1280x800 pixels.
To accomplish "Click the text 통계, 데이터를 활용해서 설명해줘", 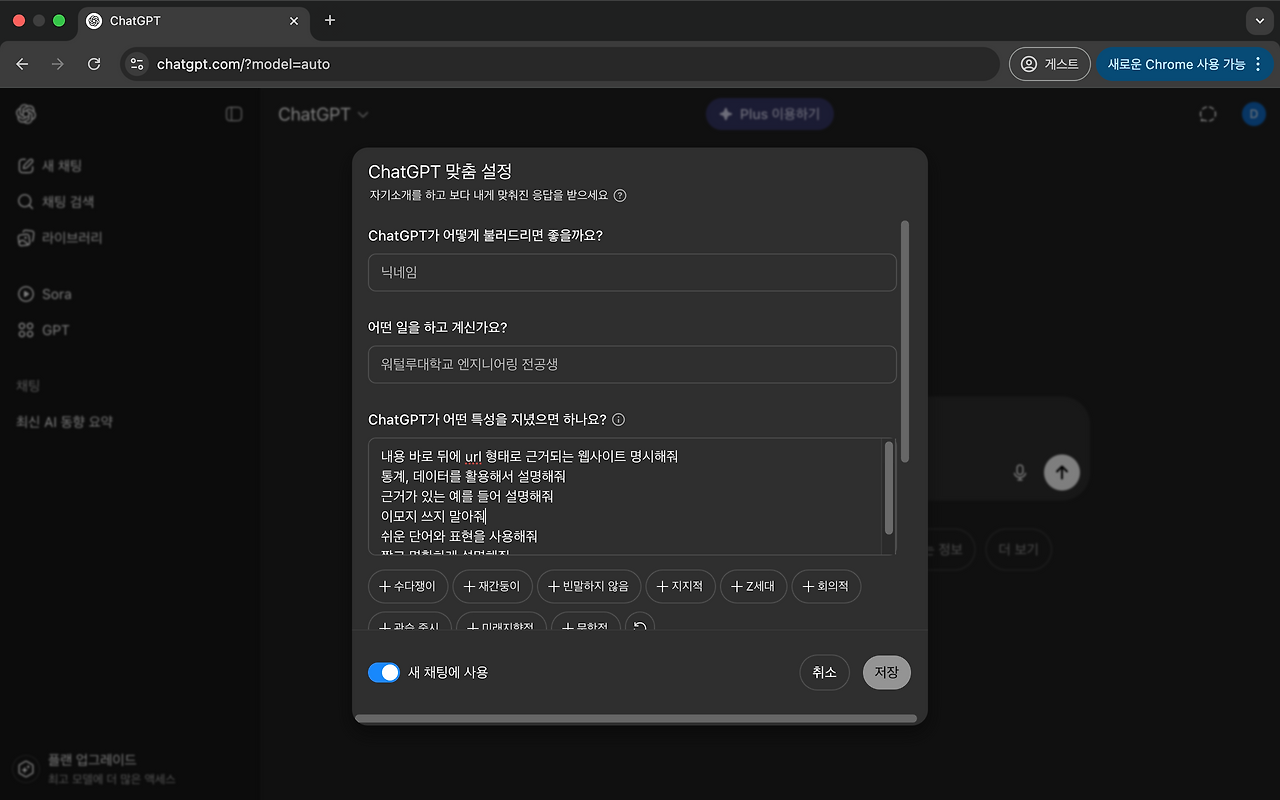I will pos(474,476).
